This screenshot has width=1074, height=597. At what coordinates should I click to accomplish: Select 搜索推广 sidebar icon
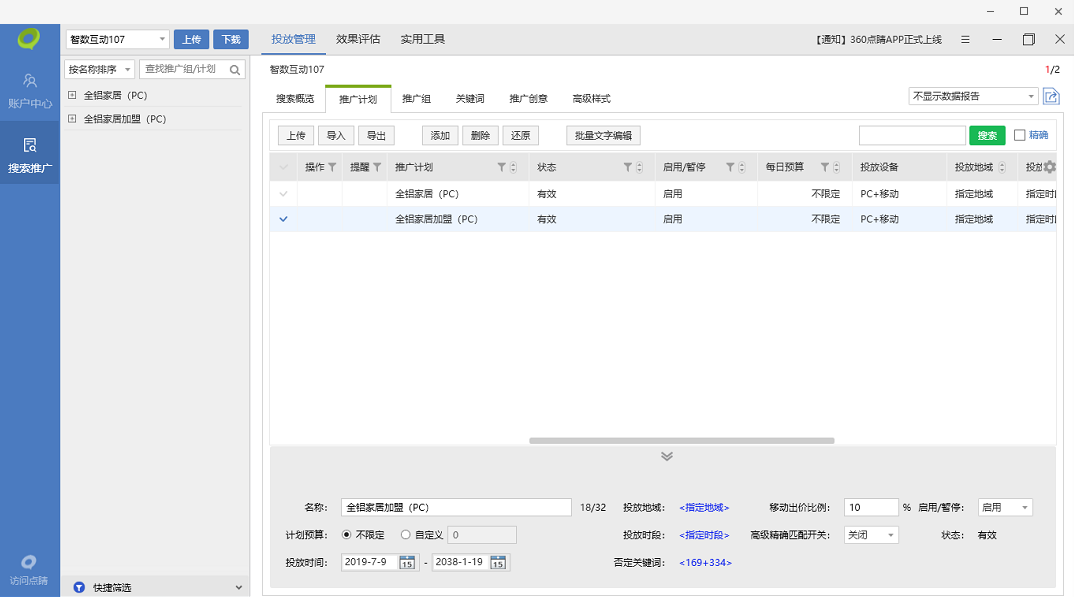click(30, 153)
